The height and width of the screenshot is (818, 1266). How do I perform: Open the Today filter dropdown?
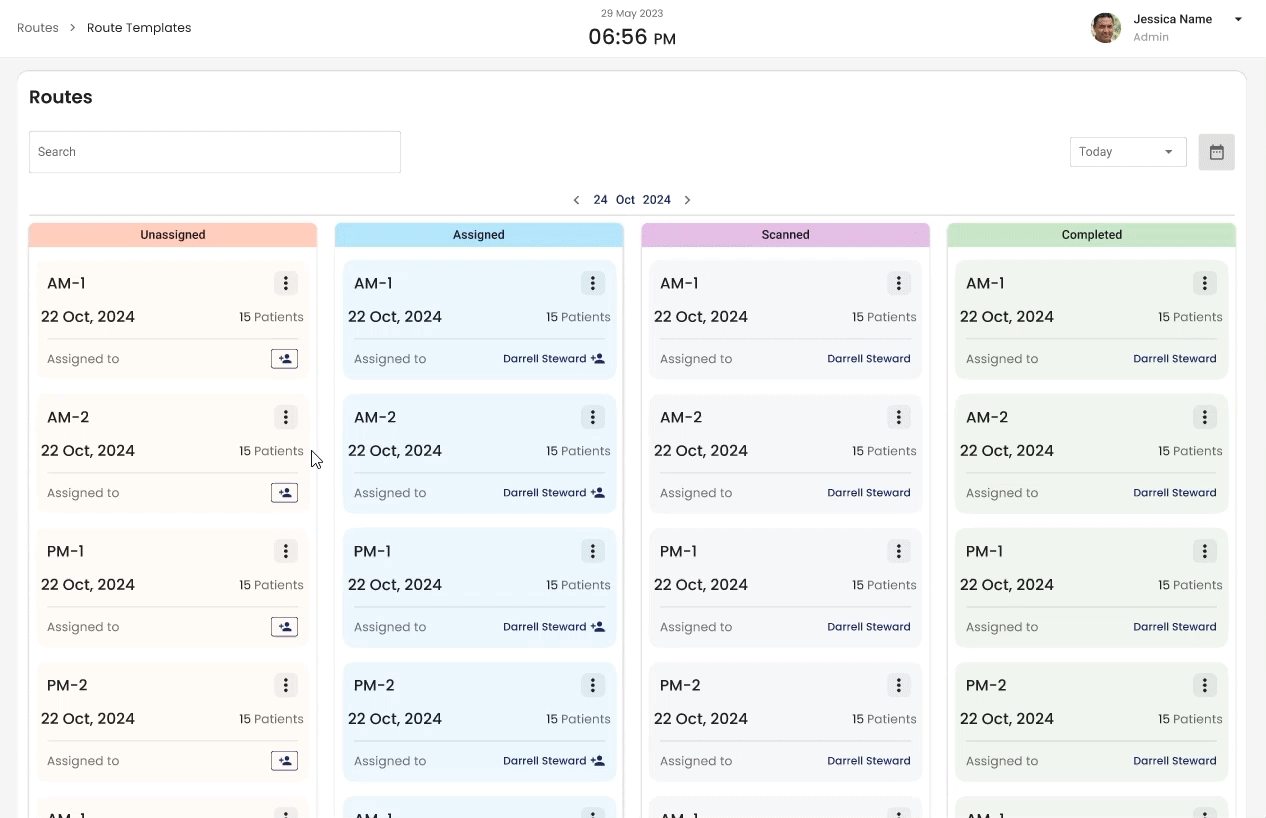pos(1127,152)
